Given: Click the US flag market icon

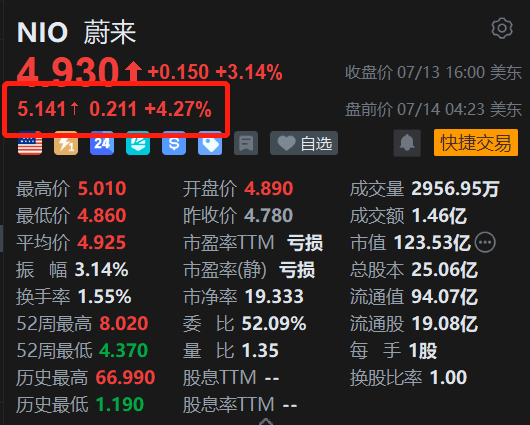Looking at the screenshot, I should (x=30, y=143).
